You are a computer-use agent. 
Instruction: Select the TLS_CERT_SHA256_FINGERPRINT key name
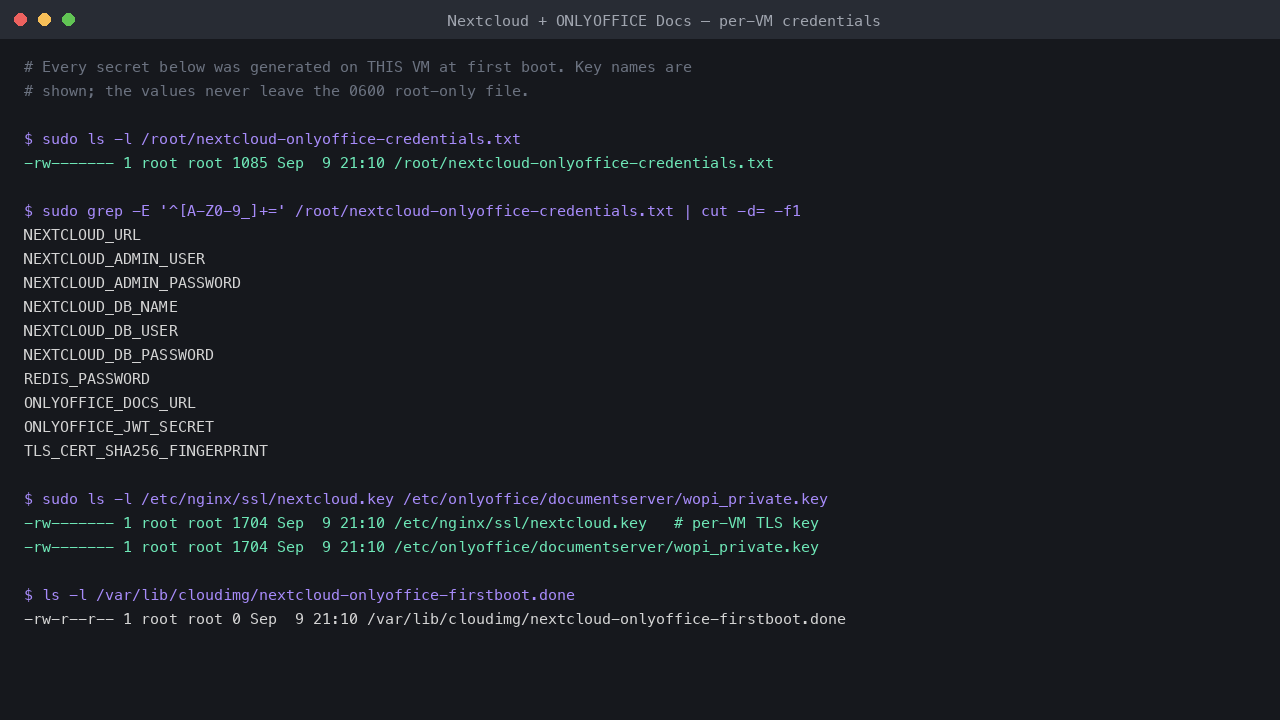click(x=146, y=451)
